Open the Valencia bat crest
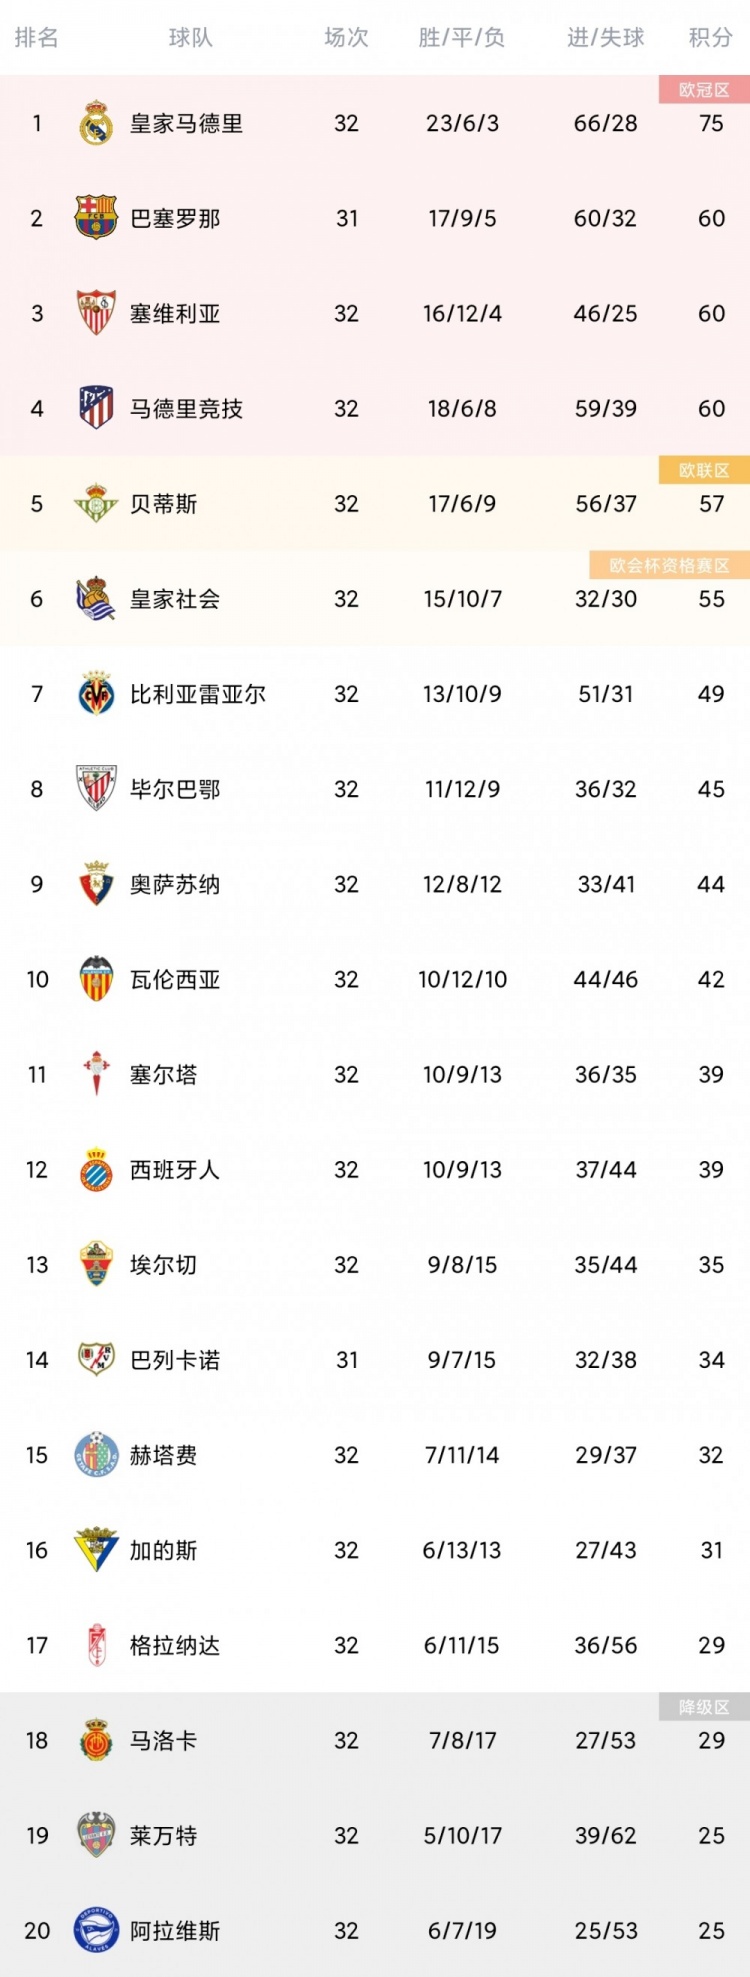Image resolution: width=750 pixels, height=1977 pixels. (x=96, y=979)
